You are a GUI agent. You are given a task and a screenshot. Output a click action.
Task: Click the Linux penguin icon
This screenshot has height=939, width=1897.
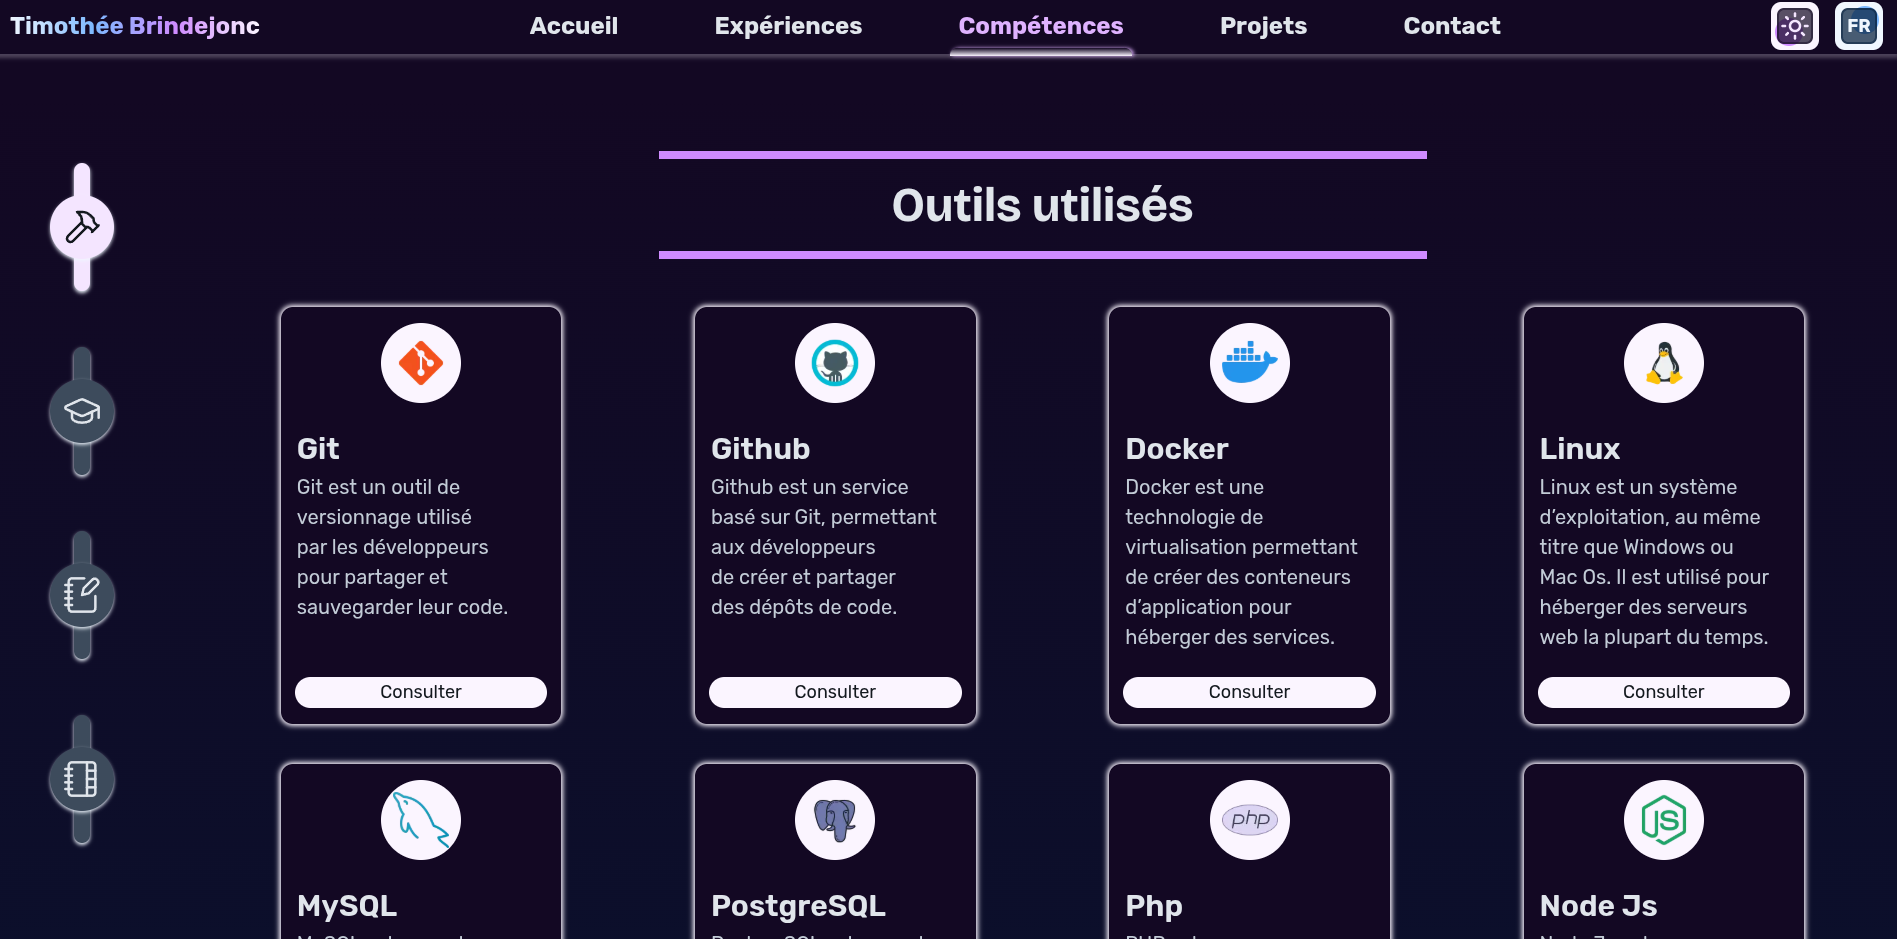[1664, 363]
